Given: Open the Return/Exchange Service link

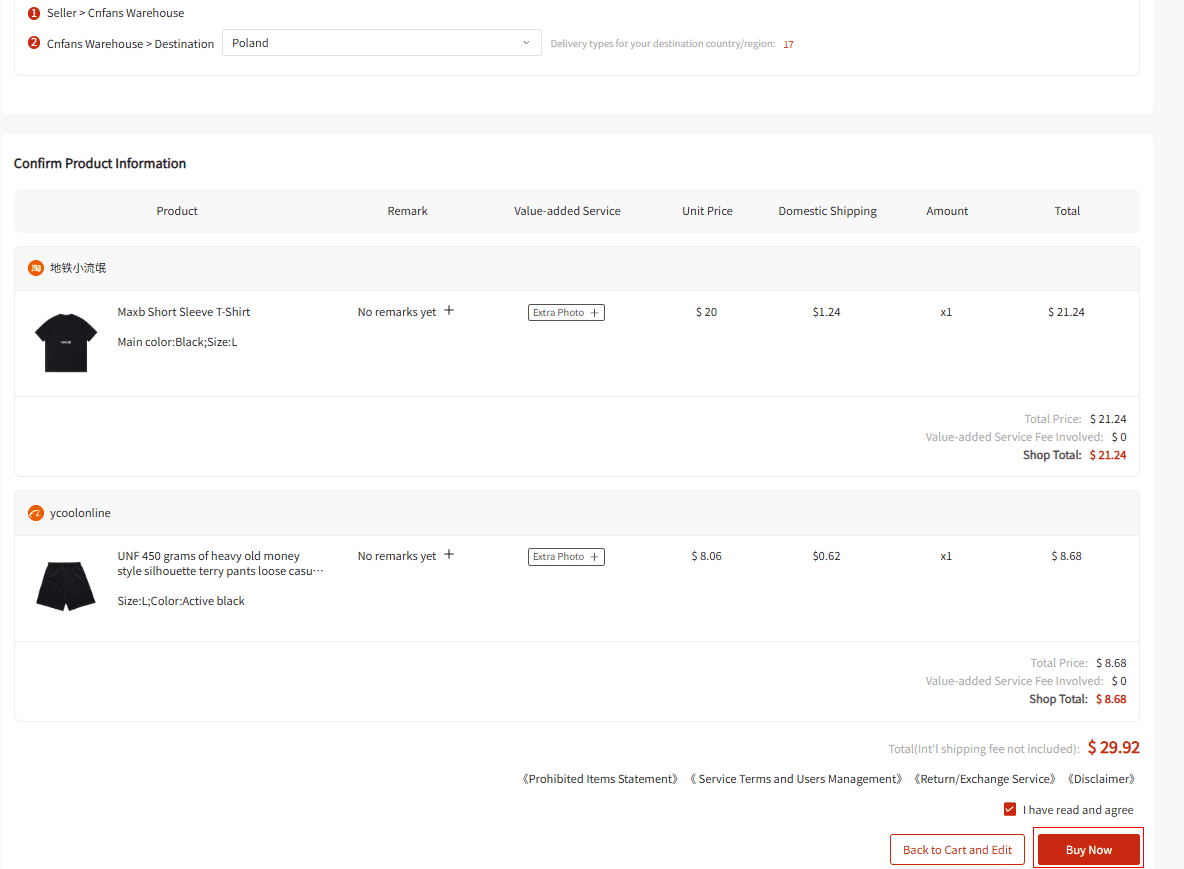Looking at the screenshot, I should (984, 779).
